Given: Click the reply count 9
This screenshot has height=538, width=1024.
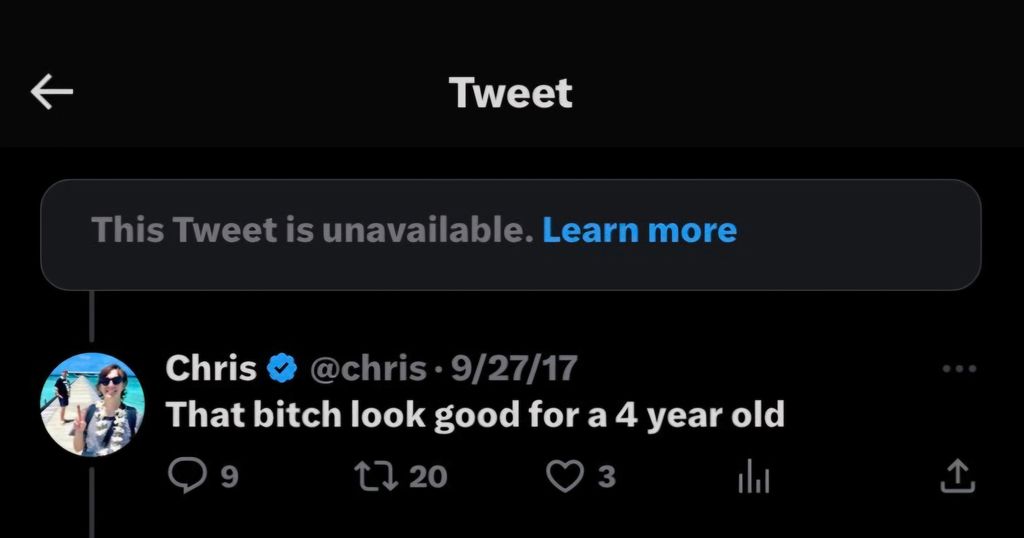Looking at the screenshot, I should (229, 478).
